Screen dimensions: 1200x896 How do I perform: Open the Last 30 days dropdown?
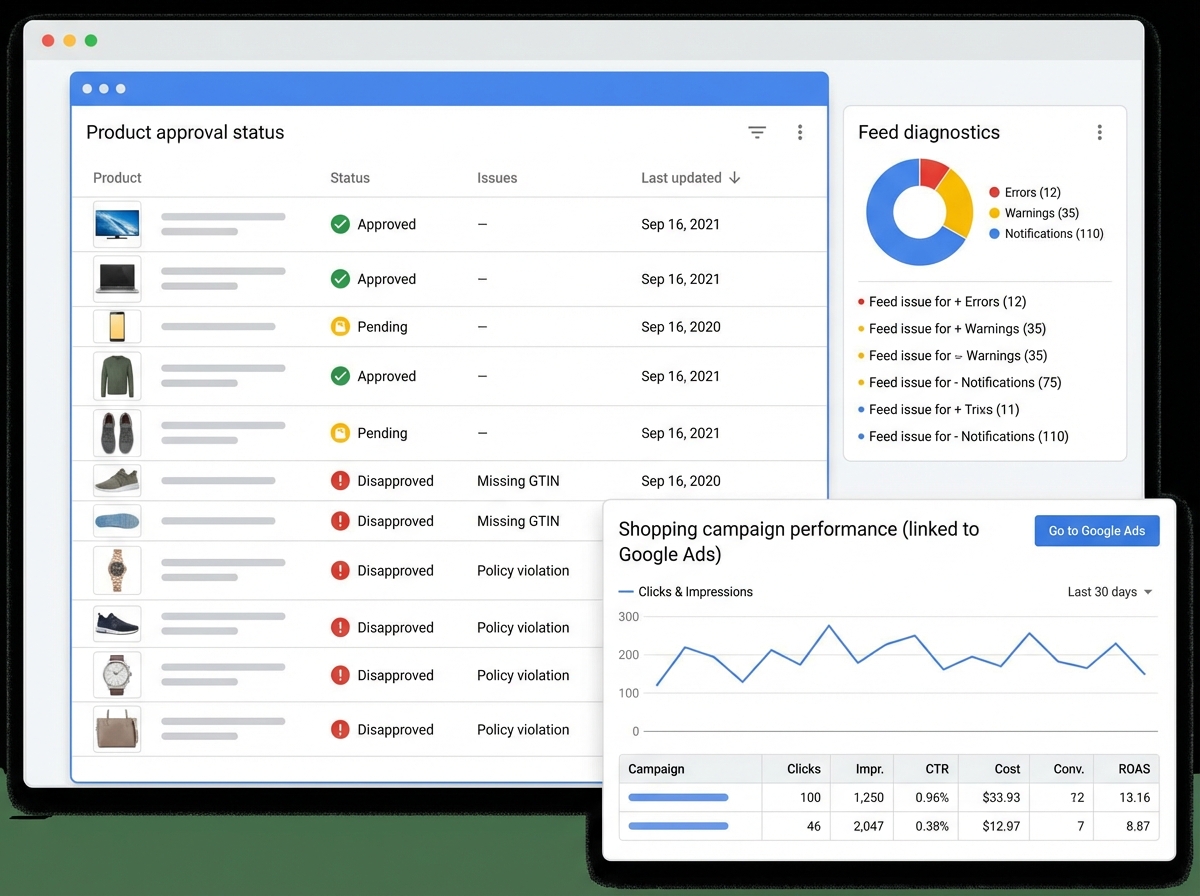click(x=1108, y=592)
